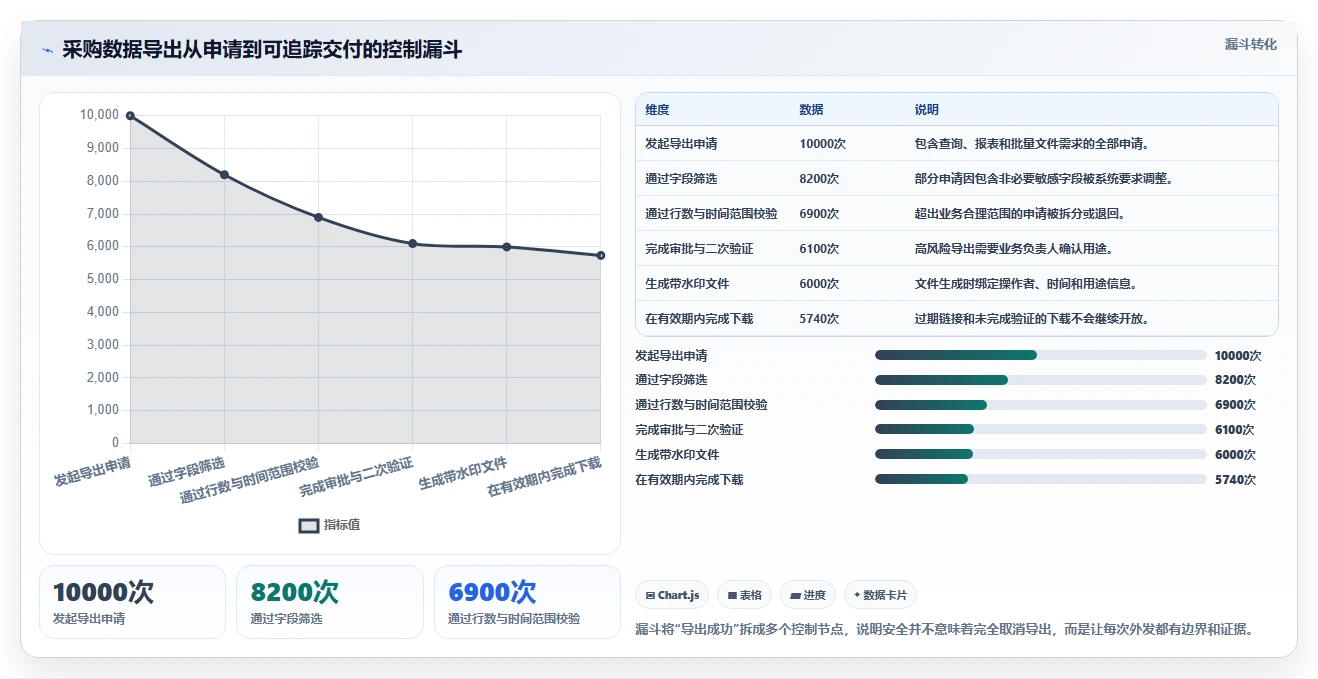Select the 发起导出申请 chart data point
Viewport: 1318px width, 679px height.
(x=130, y=116)
